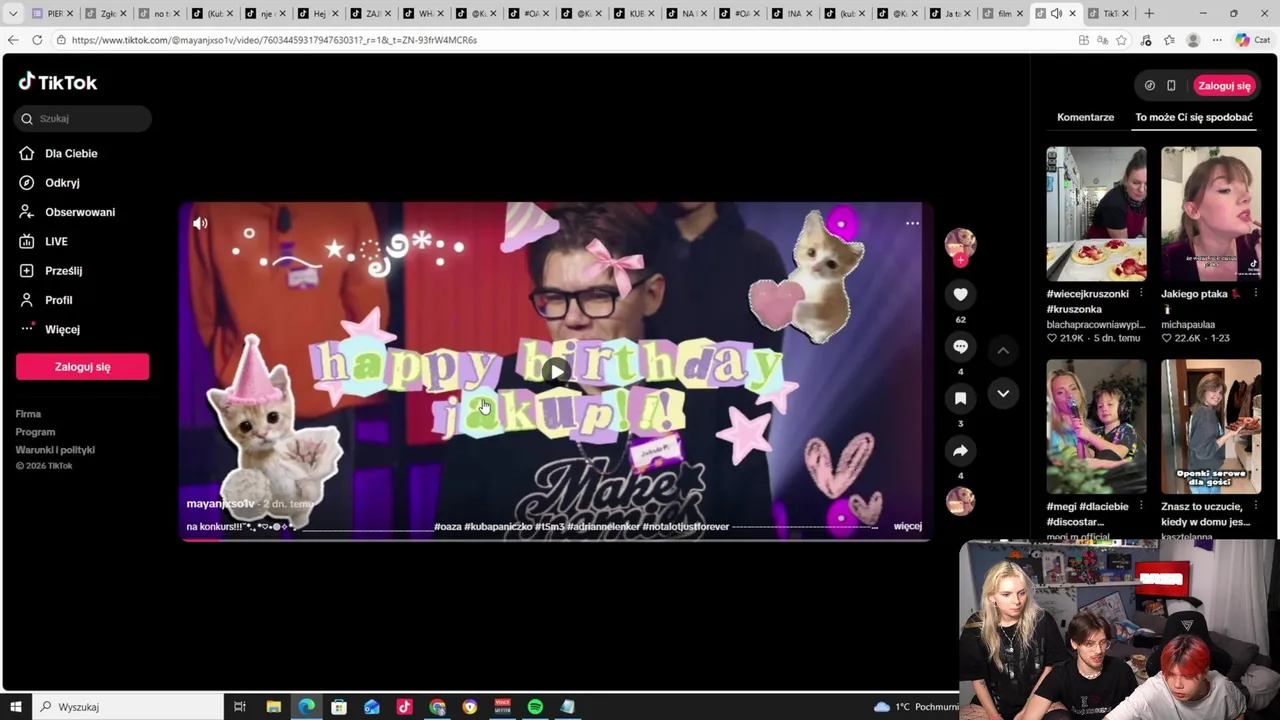The image size is (1280, 720).
Task: Open translate icon in address bar
Action: [x=1103, y=40]
